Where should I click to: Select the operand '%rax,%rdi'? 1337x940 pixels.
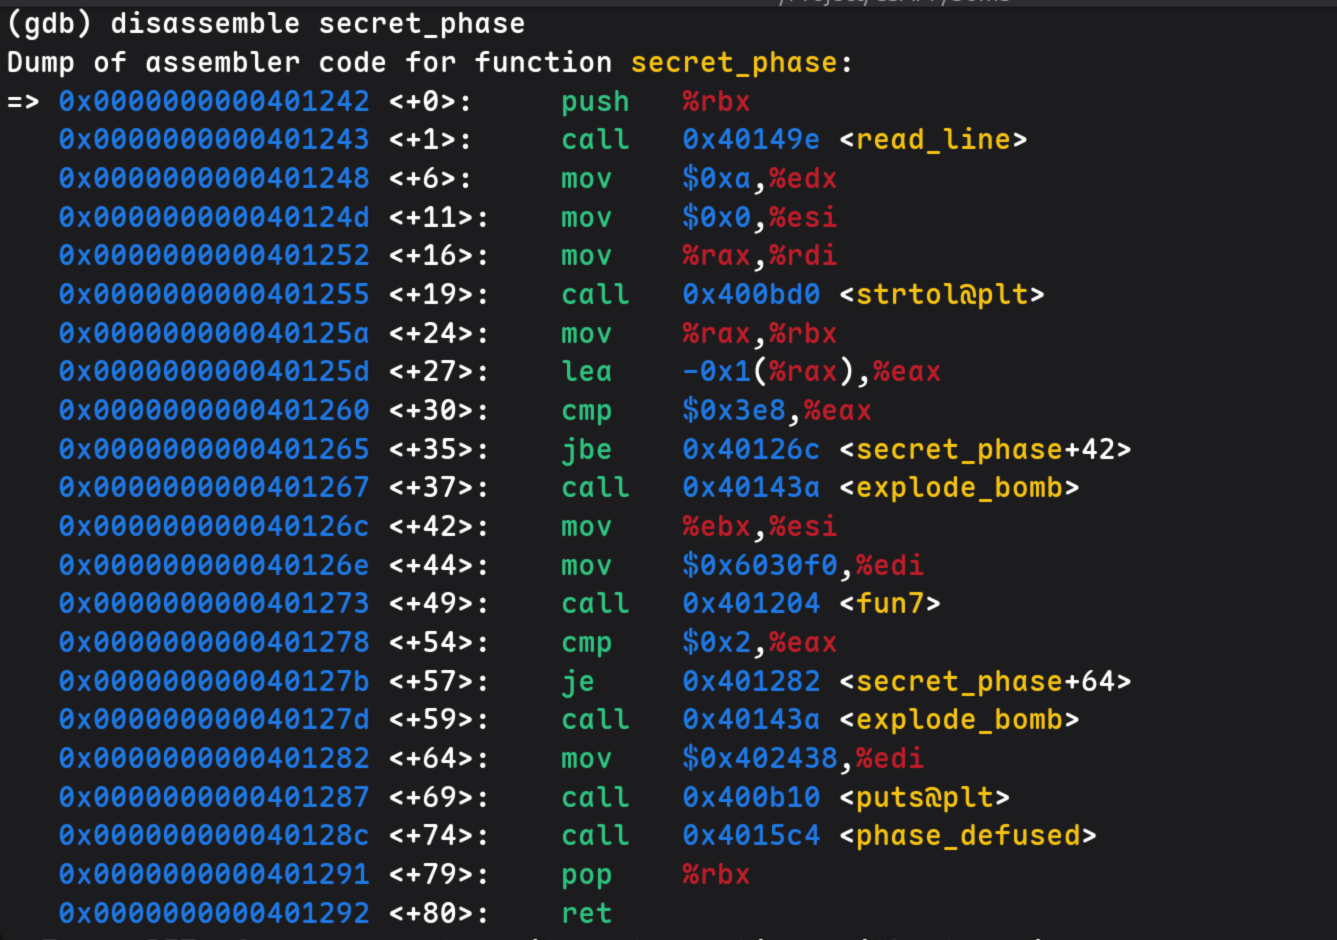click(759, 255)
